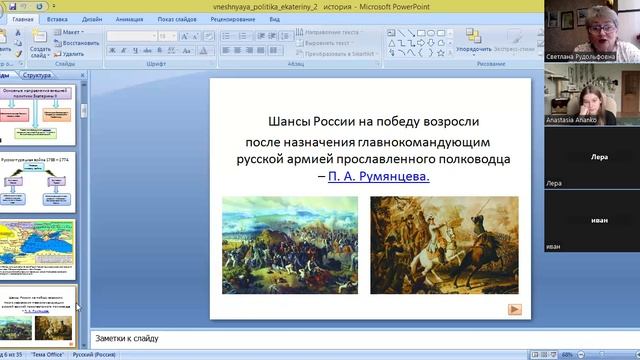
Task: Click the decrease font size icon
Action: pyautogui.click(x=195, y=36)
